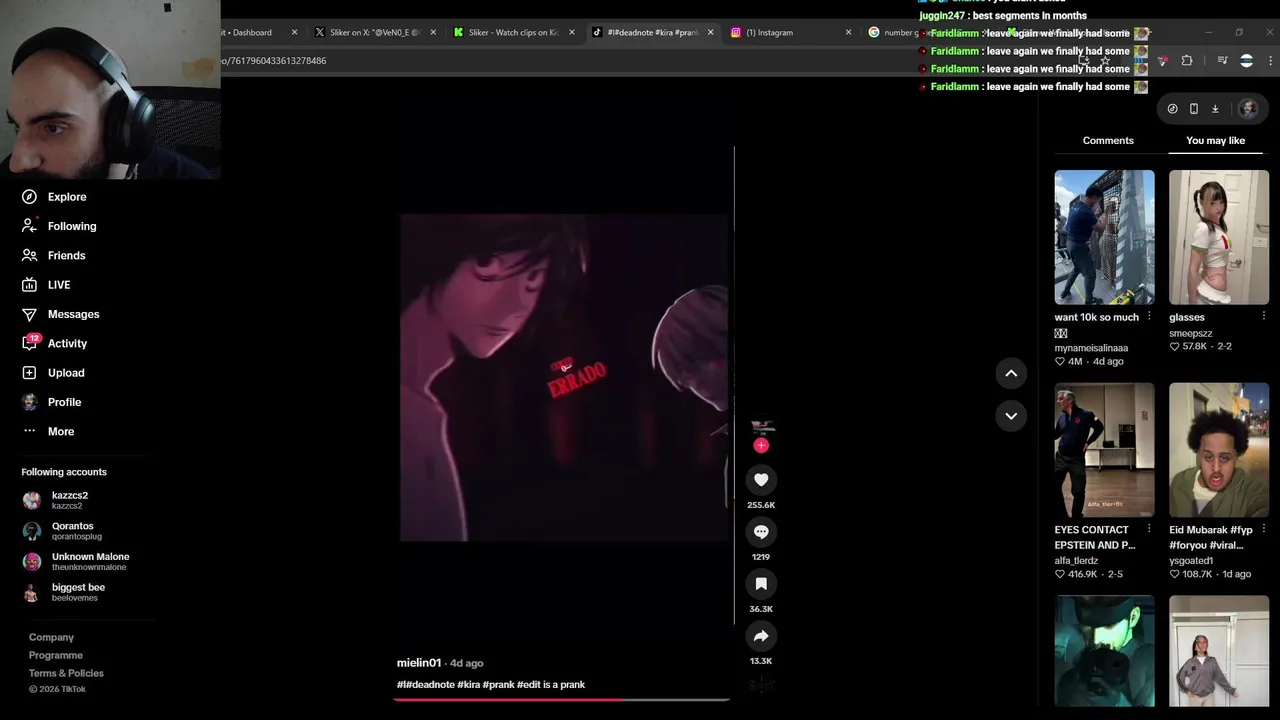Click the #deadnote hashtag in caption
Image resolution: width=1280 pixels, height=720 pixels.
tap(428, 685)
